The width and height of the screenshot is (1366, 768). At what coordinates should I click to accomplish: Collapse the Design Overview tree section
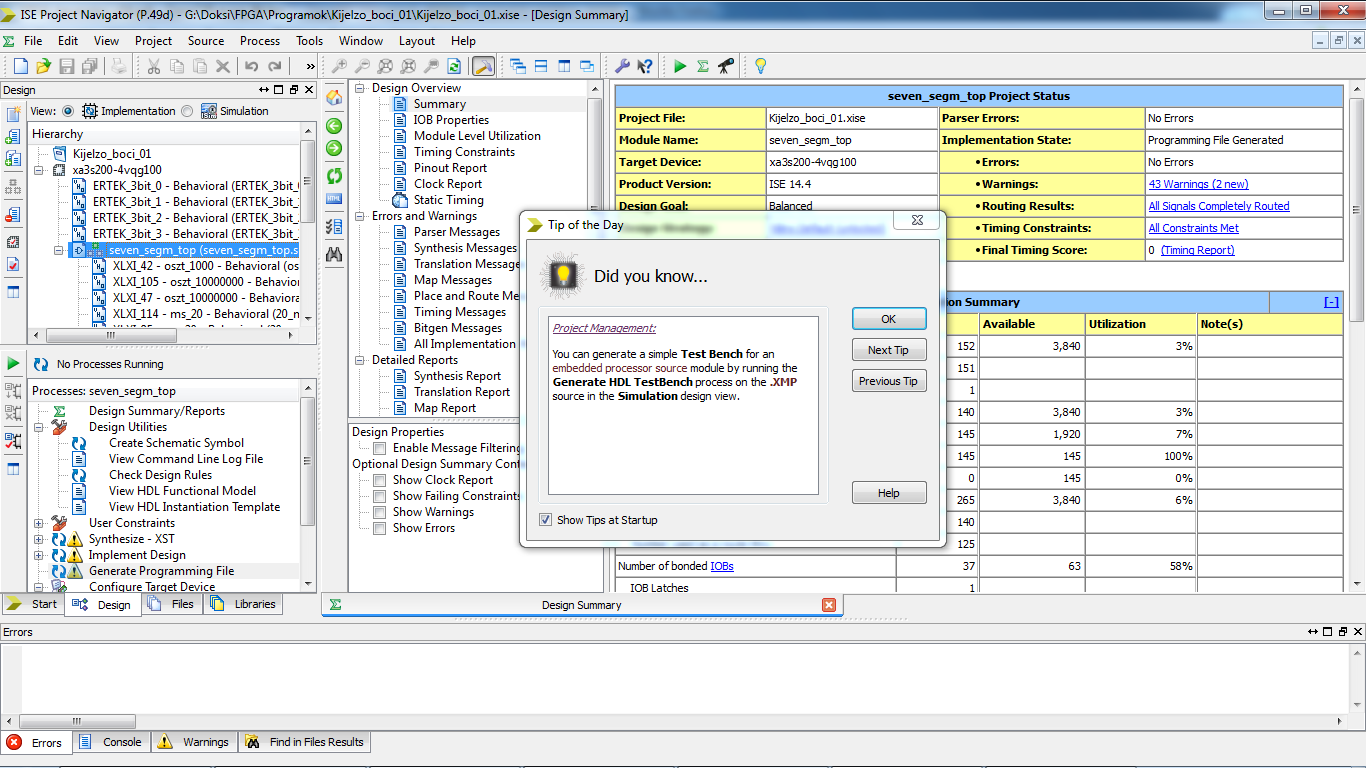360,88
